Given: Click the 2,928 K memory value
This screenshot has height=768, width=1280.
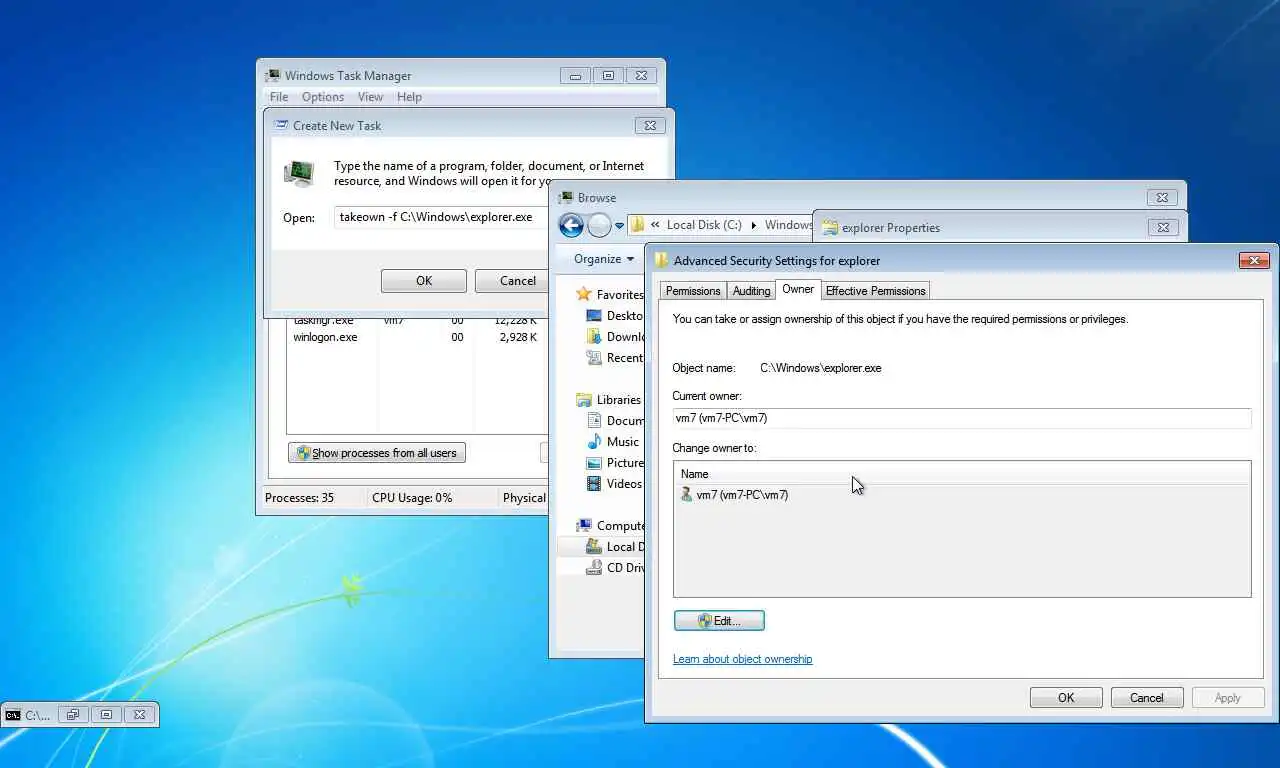Looking at the screenshot, I should coord(518,337).
